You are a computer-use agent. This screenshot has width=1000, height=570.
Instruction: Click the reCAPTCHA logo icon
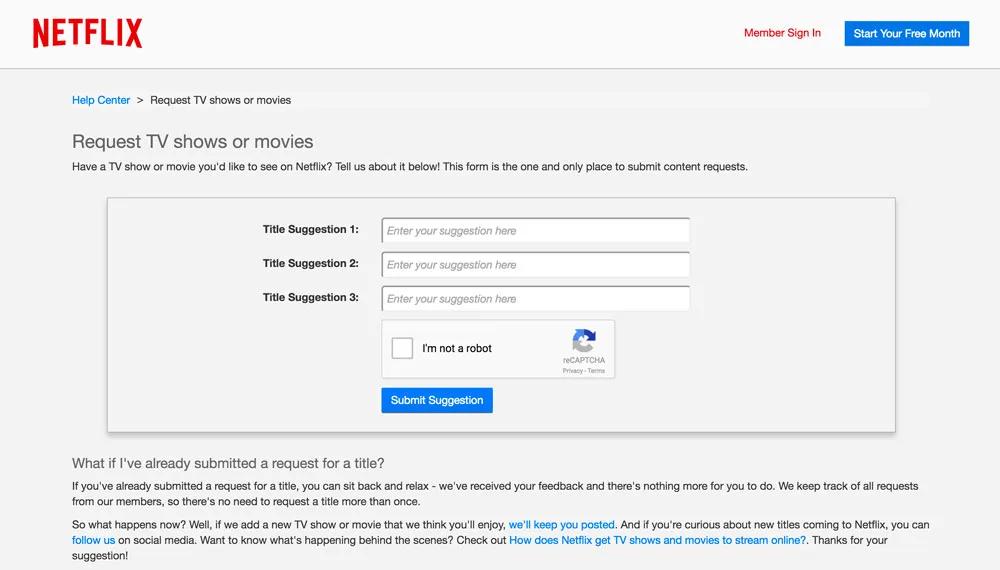click(x=584, y=340)
